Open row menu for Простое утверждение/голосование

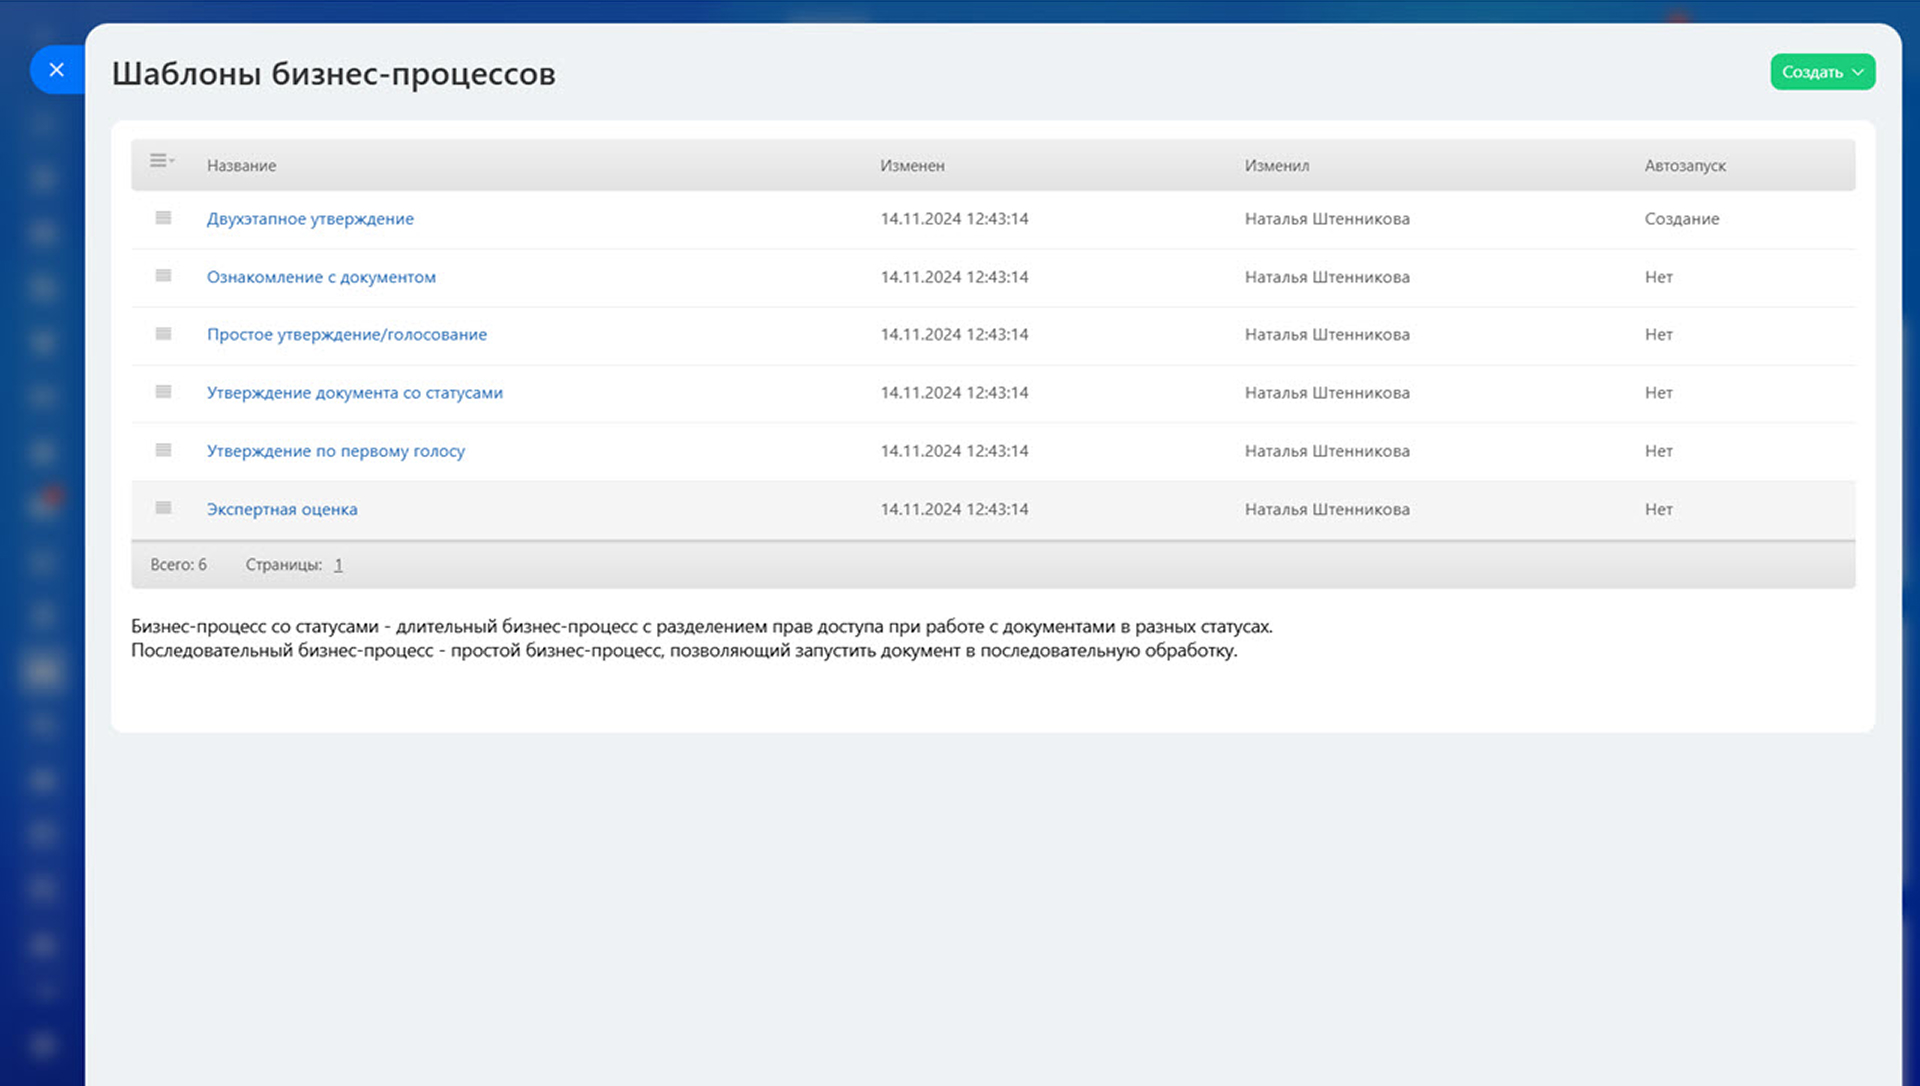pyautogui.click(x=163, y=334)
